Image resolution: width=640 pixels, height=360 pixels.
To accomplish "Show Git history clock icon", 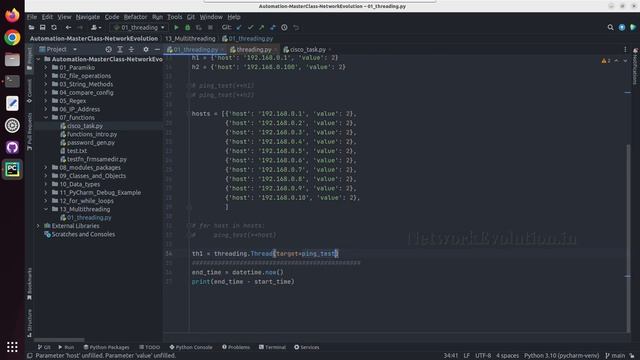I will [x=284, y=27].
